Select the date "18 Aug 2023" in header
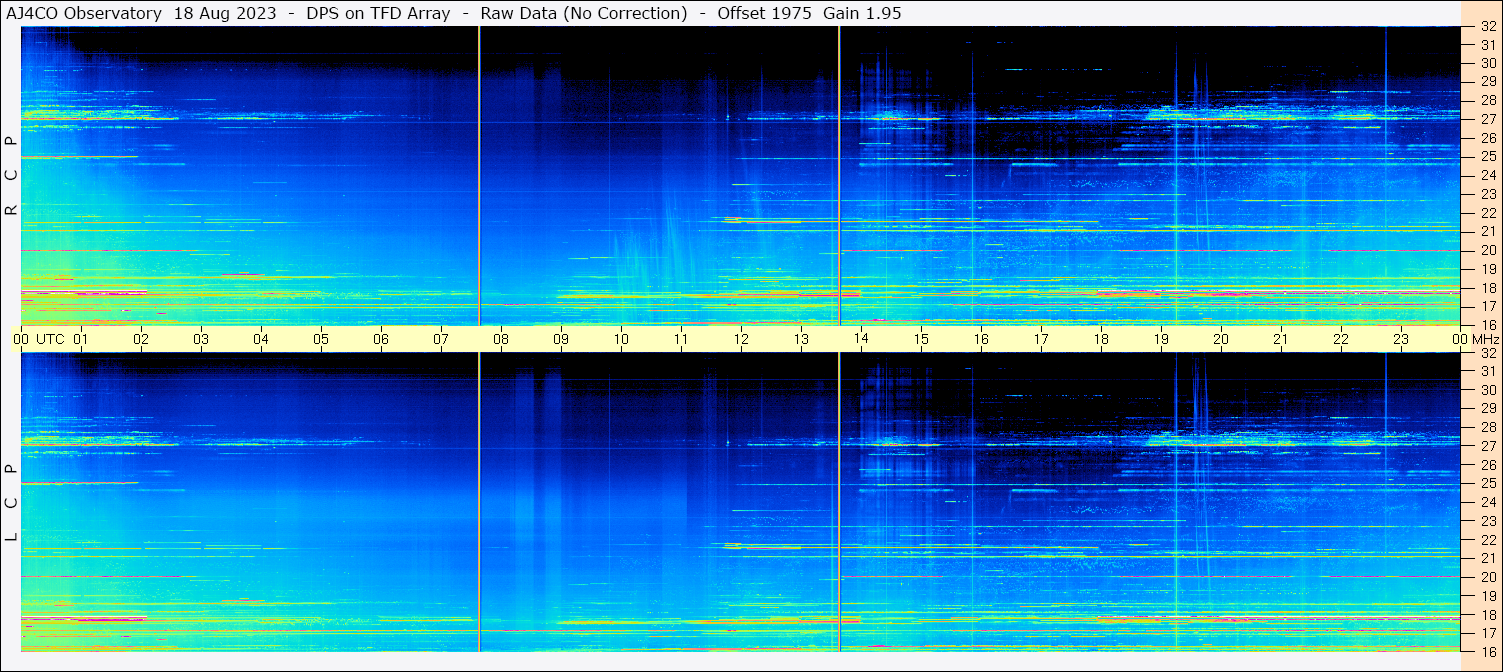The width and height of the screenshot is (1503, 672). [223, 14]
